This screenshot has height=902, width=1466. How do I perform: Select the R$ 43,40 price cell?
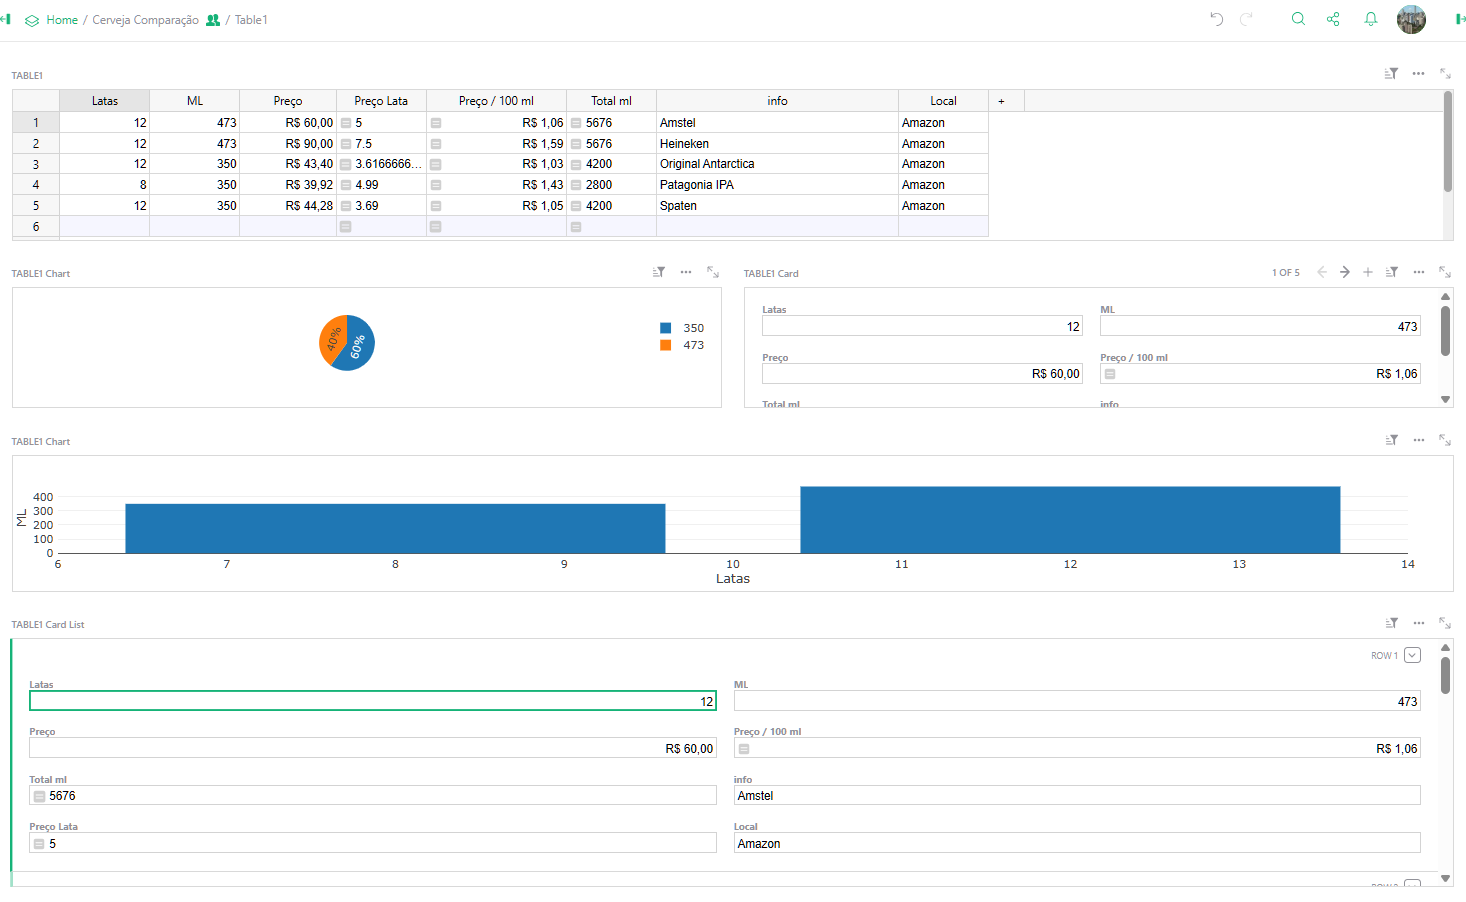coord(288,164)
